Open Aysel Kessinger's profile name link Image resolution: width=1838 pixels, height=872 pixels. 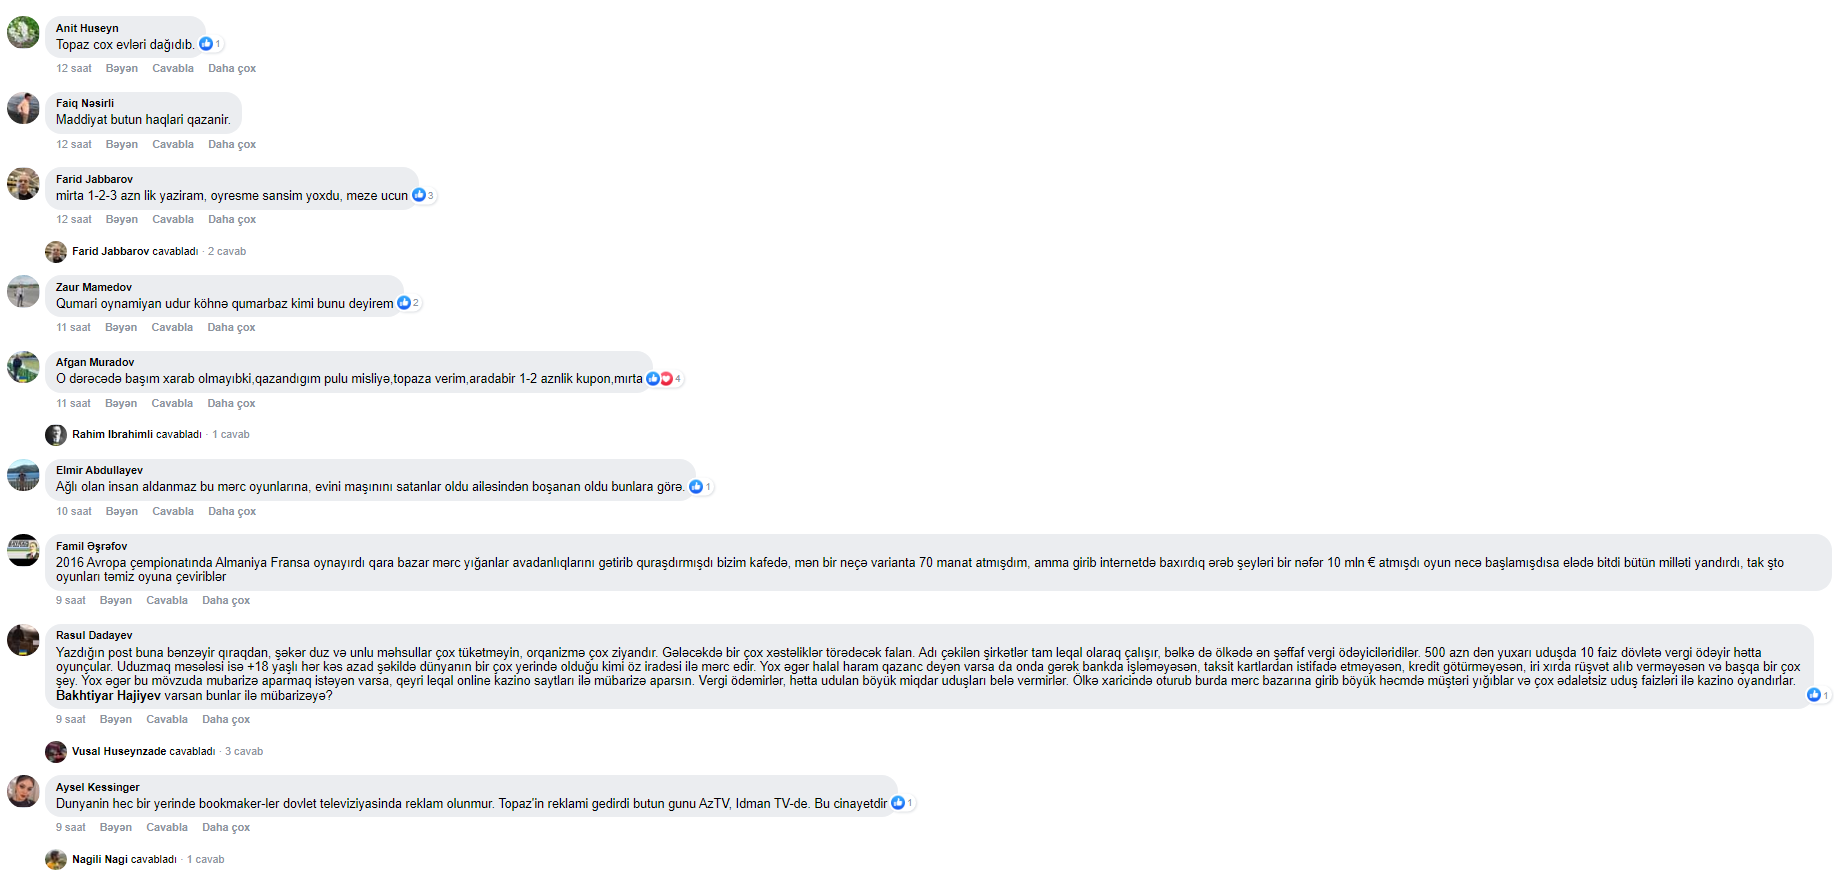click(x=98, y=788)
